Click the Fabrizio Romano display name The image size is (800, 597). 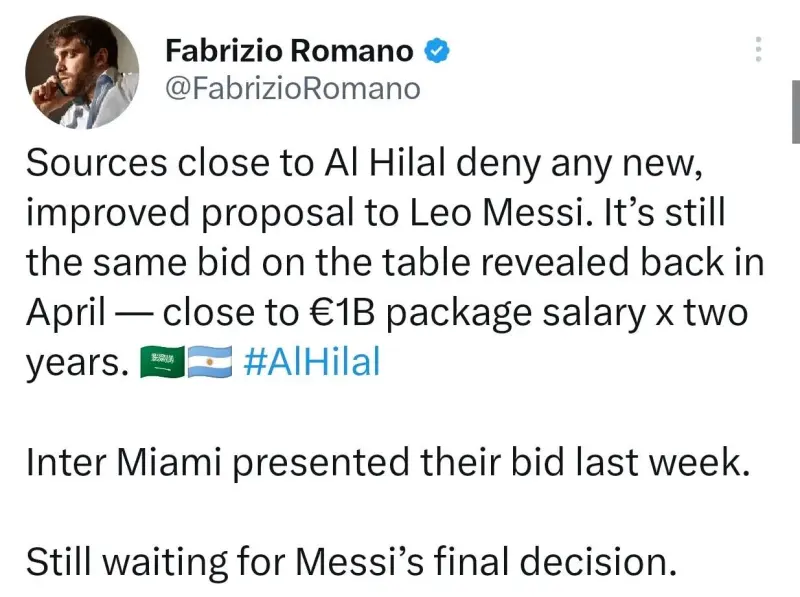coord(289,51)
